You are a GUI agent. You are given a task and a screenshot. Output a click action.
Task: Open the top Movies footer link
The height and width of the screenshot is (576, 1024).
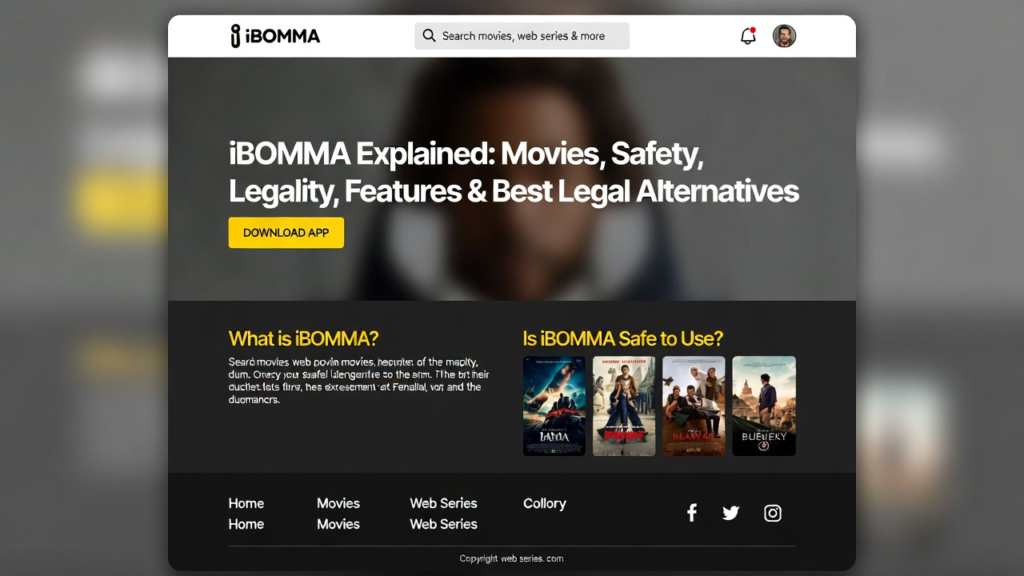coord(338,503)
